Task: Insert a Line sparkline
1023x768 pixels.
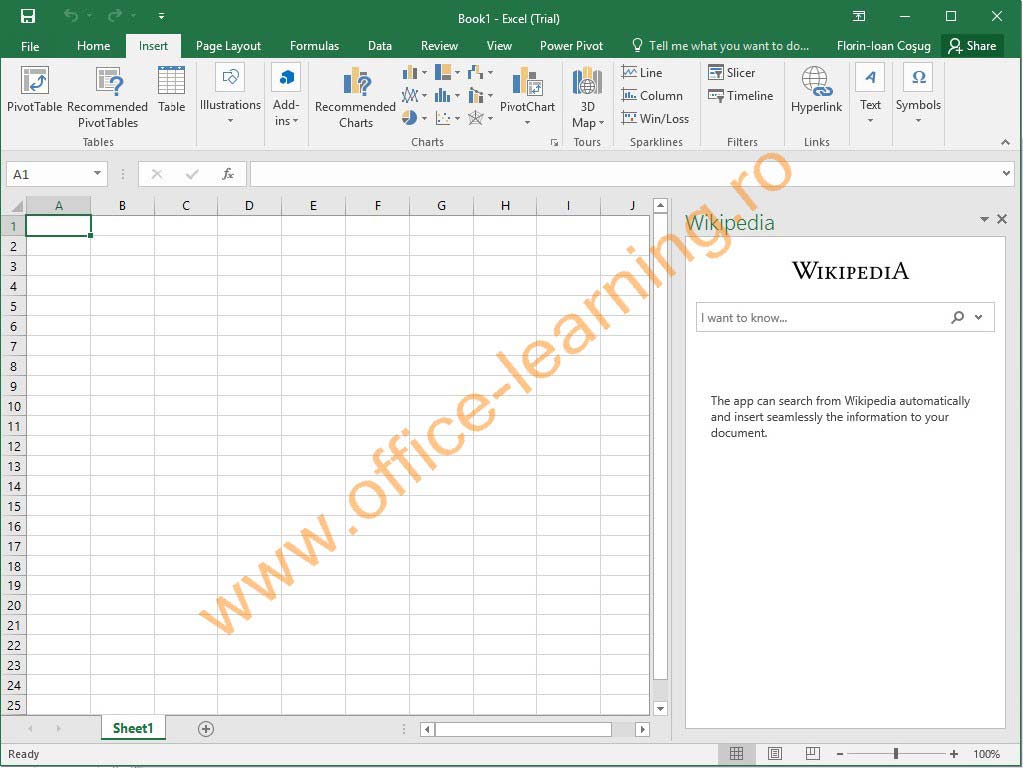Action: point(642,72)
